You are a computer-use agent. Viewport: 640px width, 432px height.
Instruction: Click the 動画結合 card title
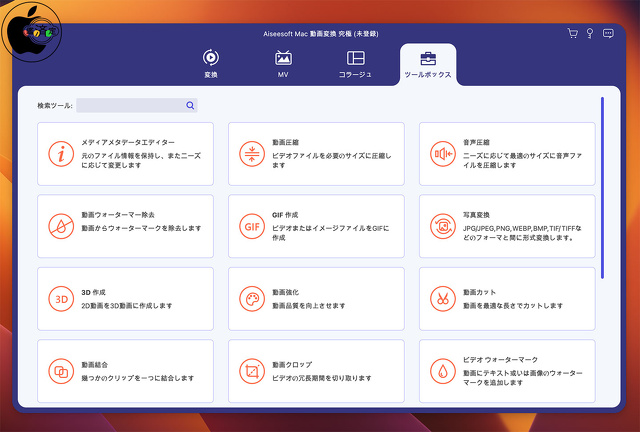[x=94, y=365]
